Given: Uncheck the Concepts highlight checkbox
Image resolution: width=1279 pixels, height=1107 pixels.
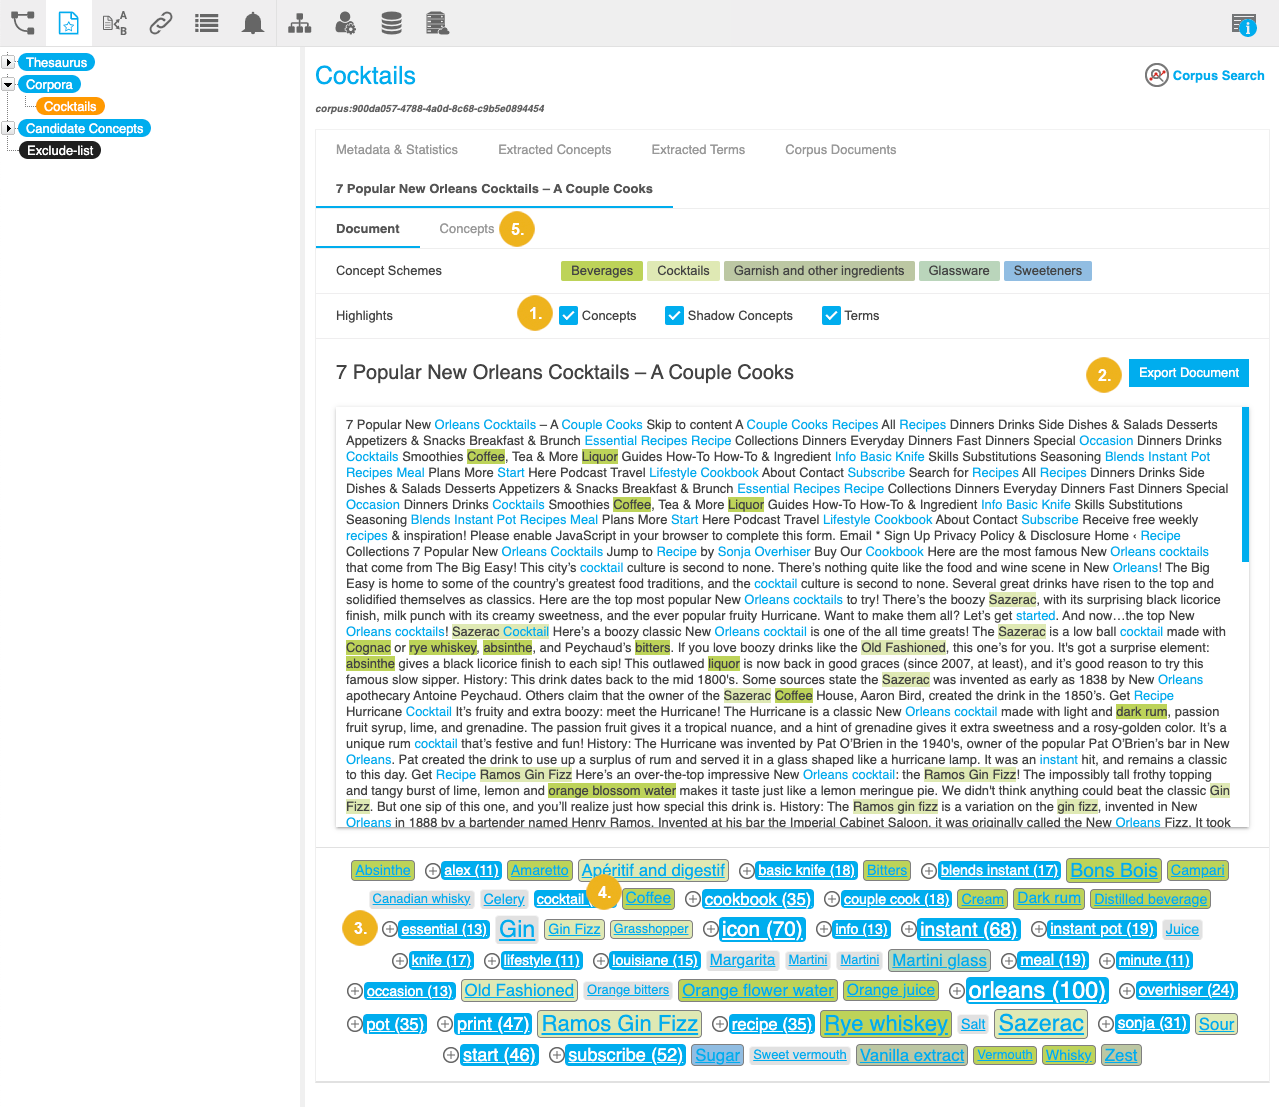Looking at the screenshot, I should [568, 316].
